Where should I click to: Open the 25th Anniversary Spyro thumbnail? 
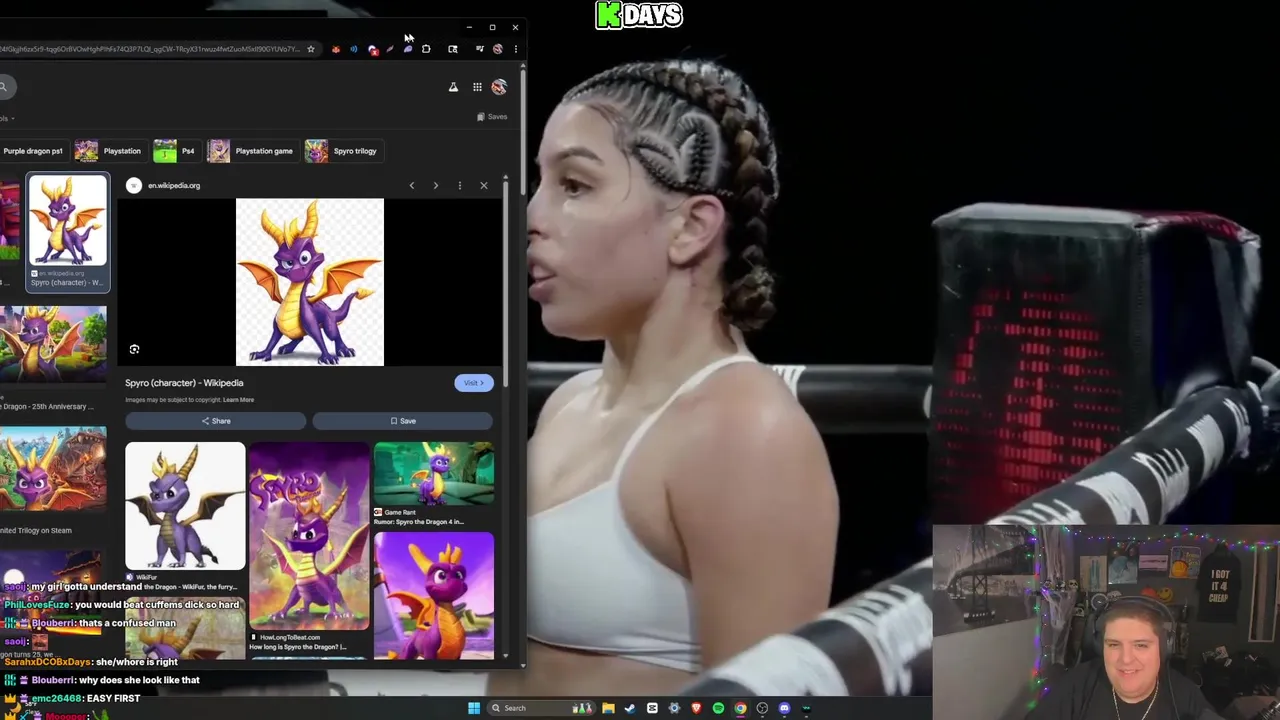[x=53, y=345]
